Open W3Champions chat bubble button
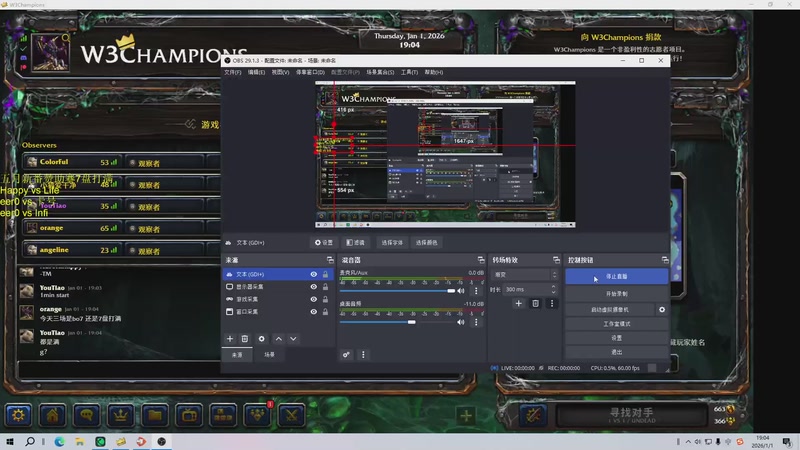Screen dimensions: 800x450 click(x=87, y=415)
